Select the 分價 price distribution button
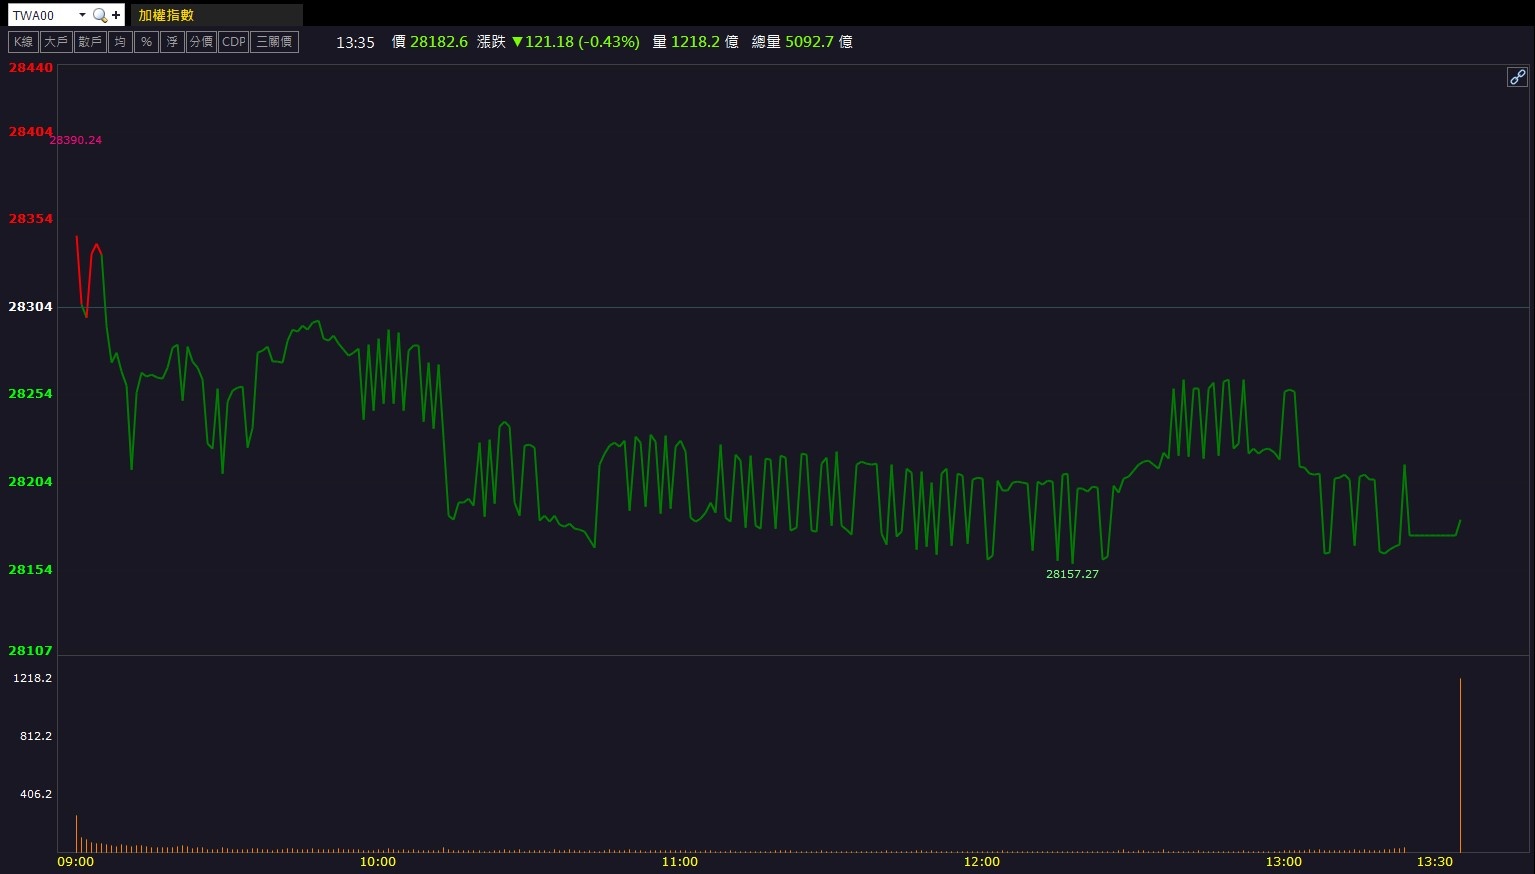 (201, 42)
